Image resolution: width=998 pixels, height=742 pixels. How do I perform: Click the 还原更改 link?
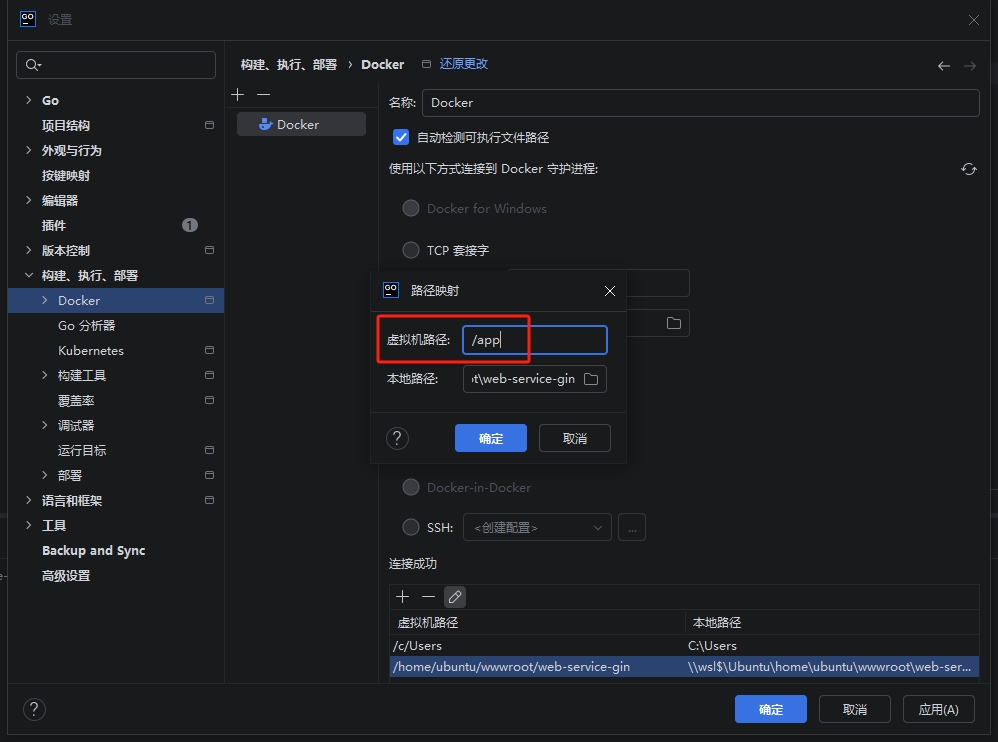pos(464,64)
